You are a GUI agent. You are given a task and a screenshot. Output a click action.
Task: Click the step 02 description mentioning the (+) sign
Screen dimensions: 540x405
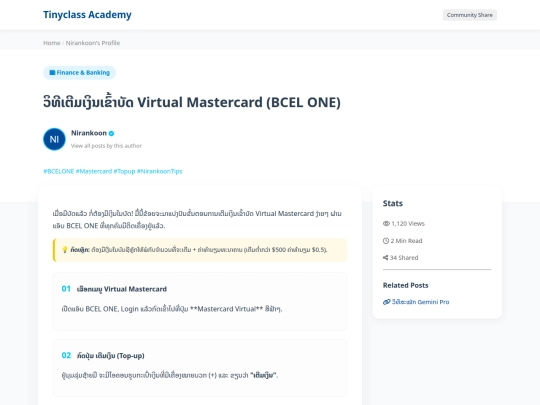click(x=170, y=375)
